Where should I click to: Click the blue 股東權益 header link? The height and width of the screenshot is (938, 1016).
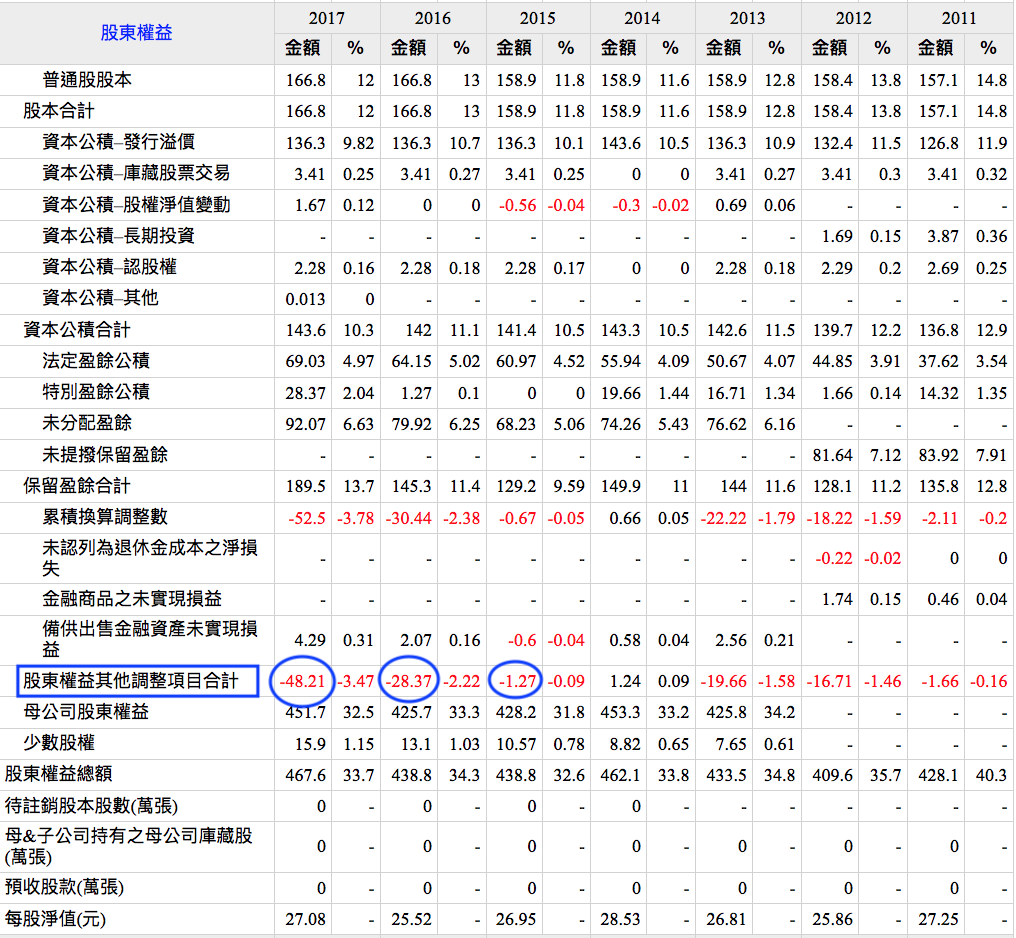[136, 33]
